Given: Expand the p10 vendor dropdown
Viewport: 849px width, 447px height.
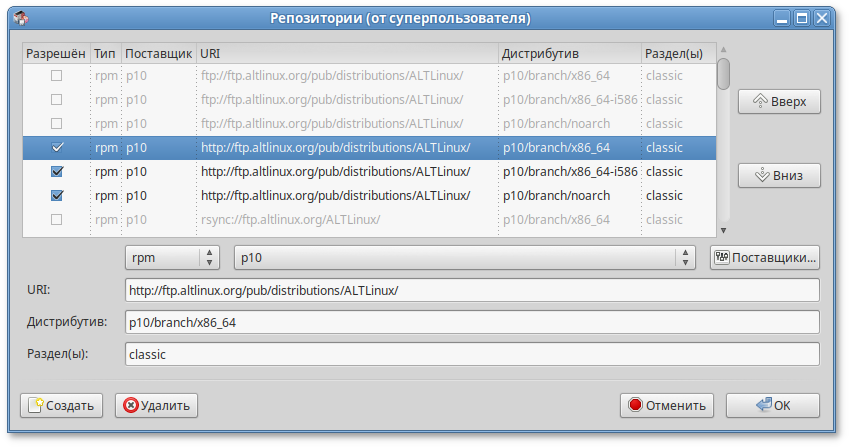Looking at the screenshot, I should click(x=464, y=257).
